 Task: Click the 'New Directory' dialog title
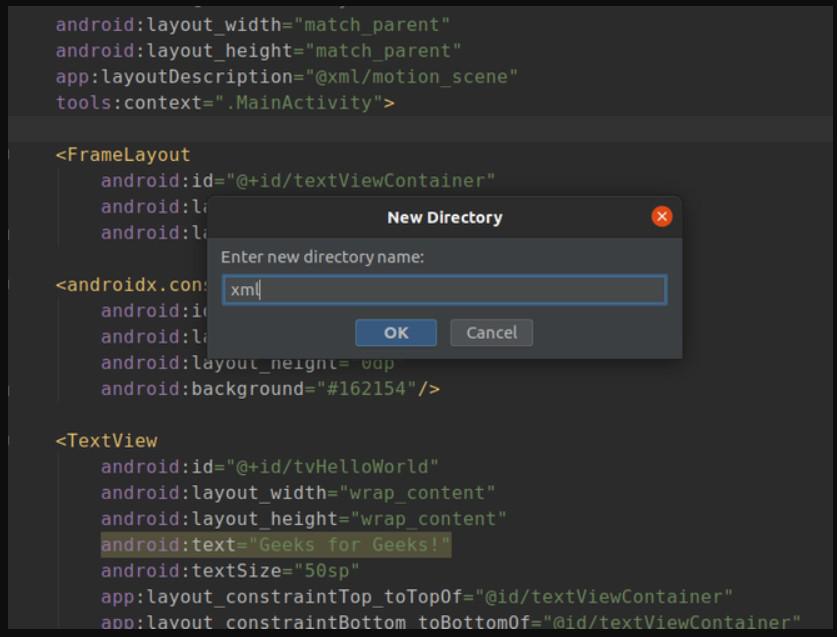pyautogui.click(x=445, y=217)
